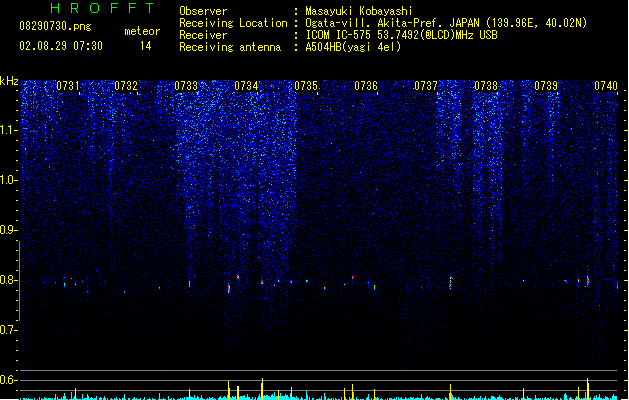Click the 0740 time marker
The width and height of the screenshot is (629, 400).
pyautogui.click(x=606, y=86)
